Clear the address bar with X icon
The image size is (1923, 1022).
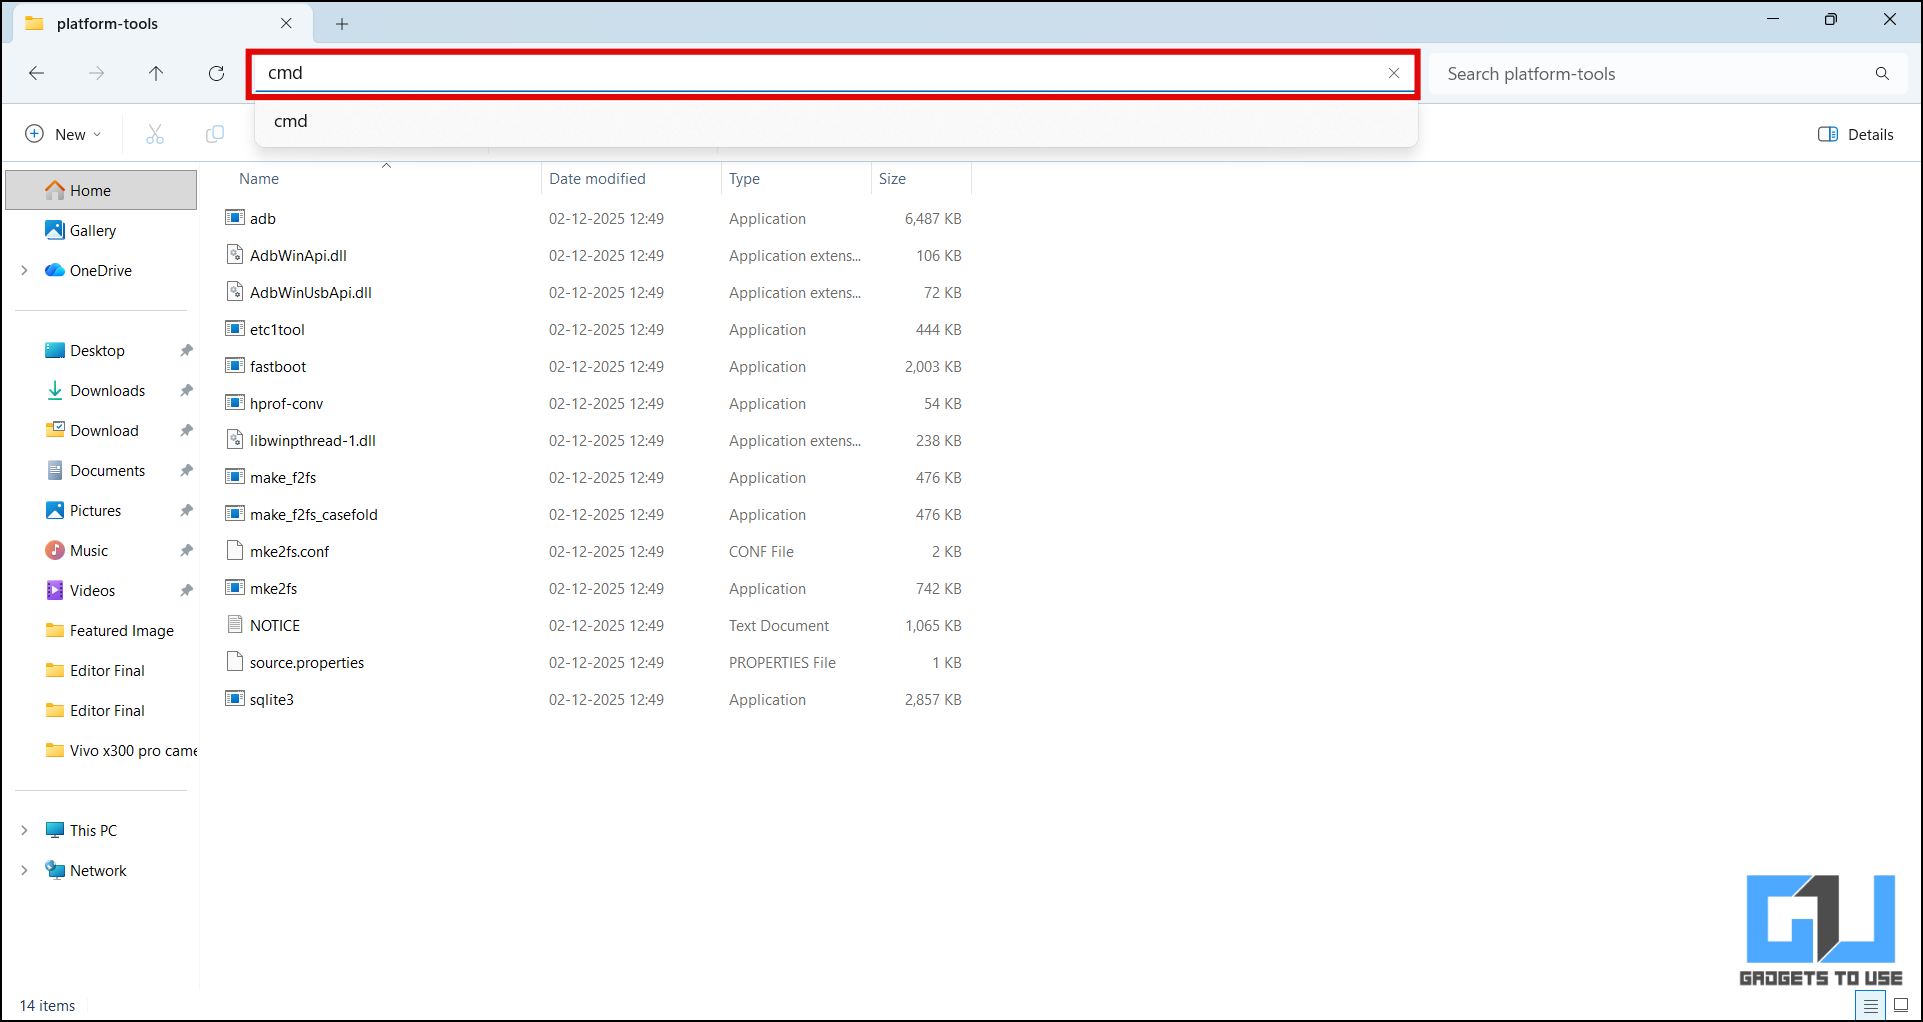point(1393,73)
